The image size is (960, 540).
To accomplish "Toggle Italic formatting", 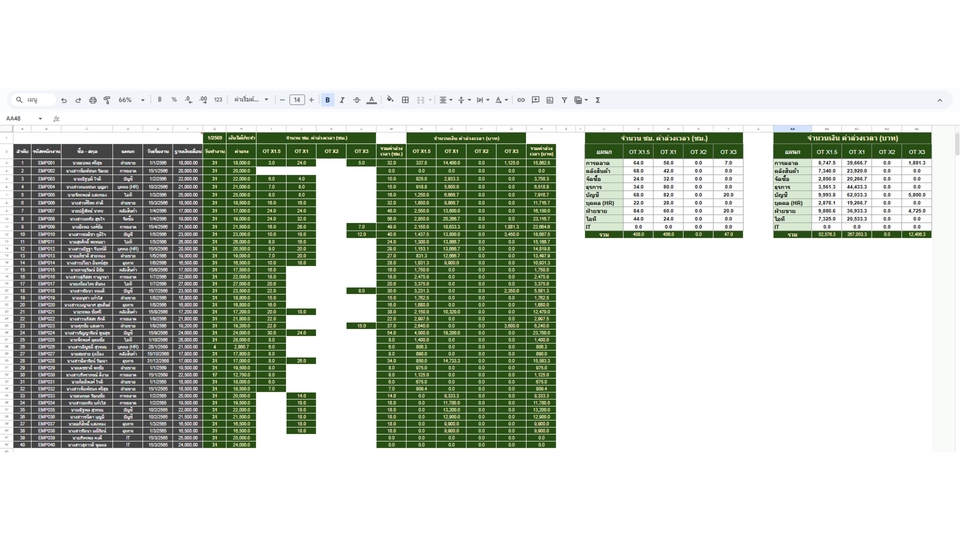I will 342,100.
